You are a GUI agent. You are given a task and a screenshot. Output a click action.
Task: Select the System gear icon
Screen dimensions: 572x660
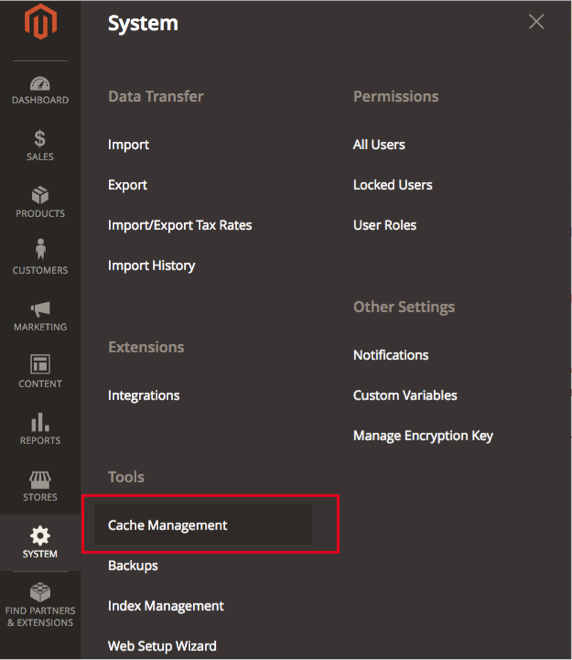(x=40, y=535)
